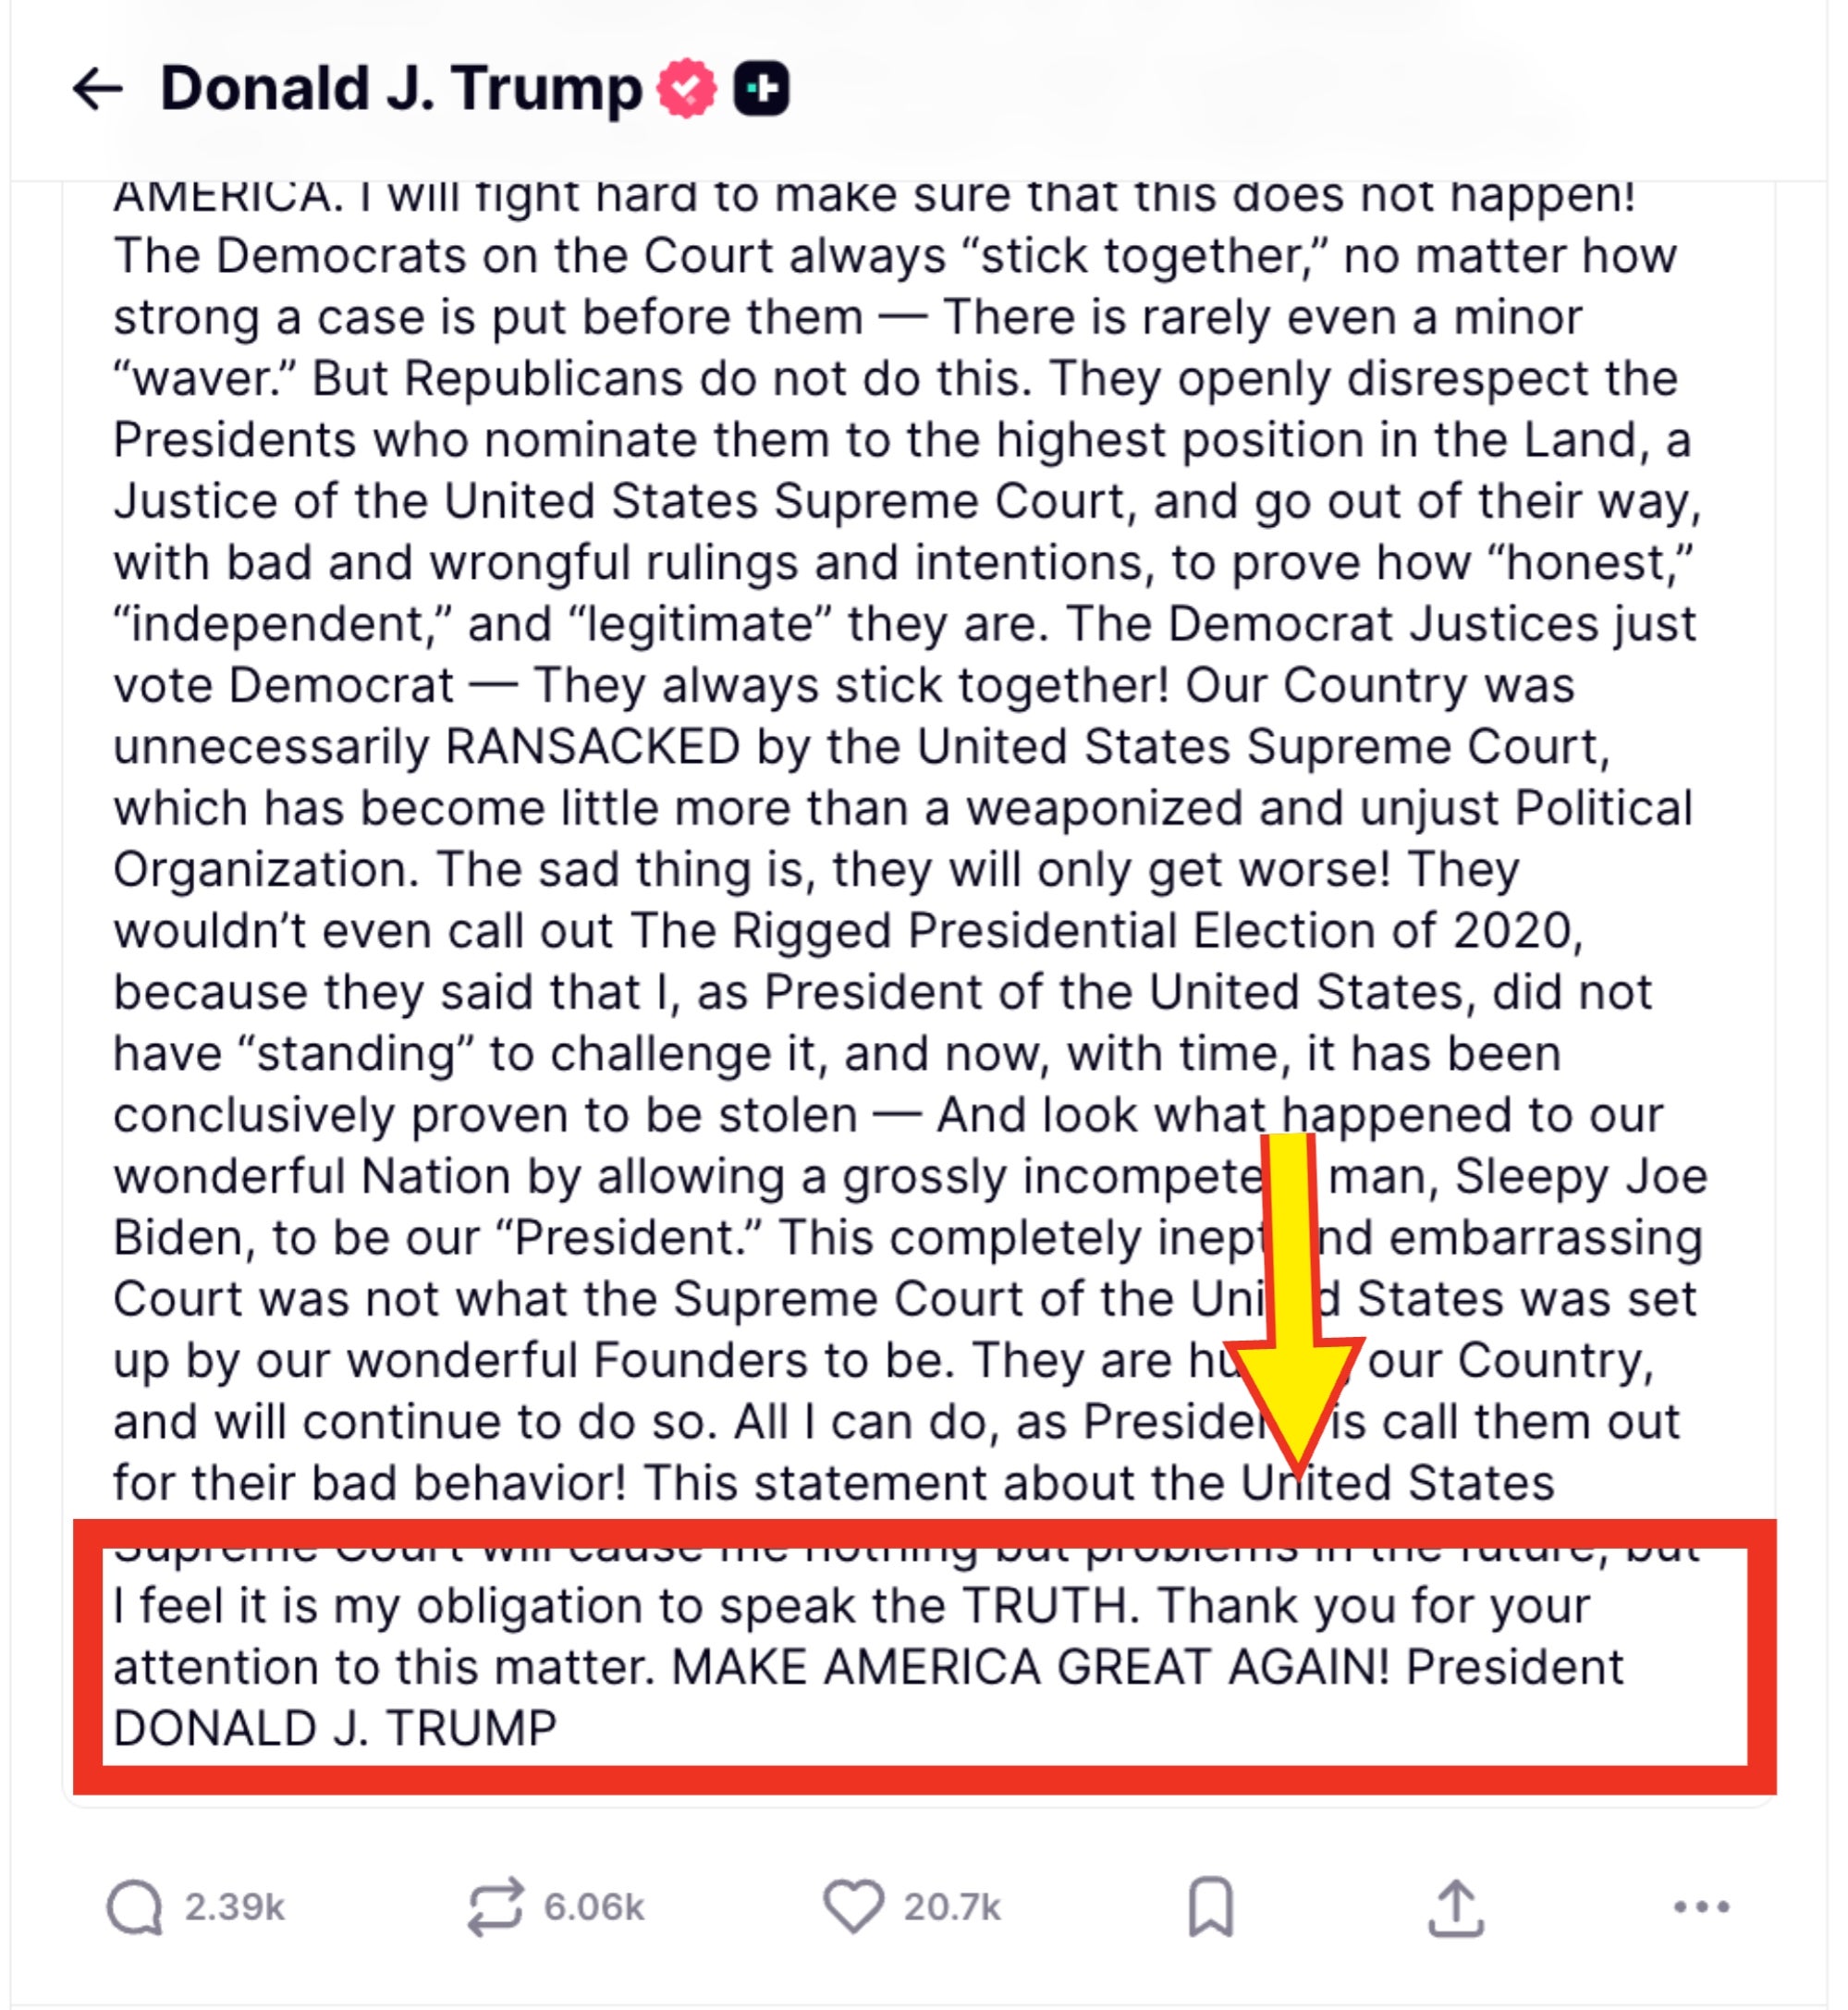Click the 2.39k replies count

[x=232, y=1905]
